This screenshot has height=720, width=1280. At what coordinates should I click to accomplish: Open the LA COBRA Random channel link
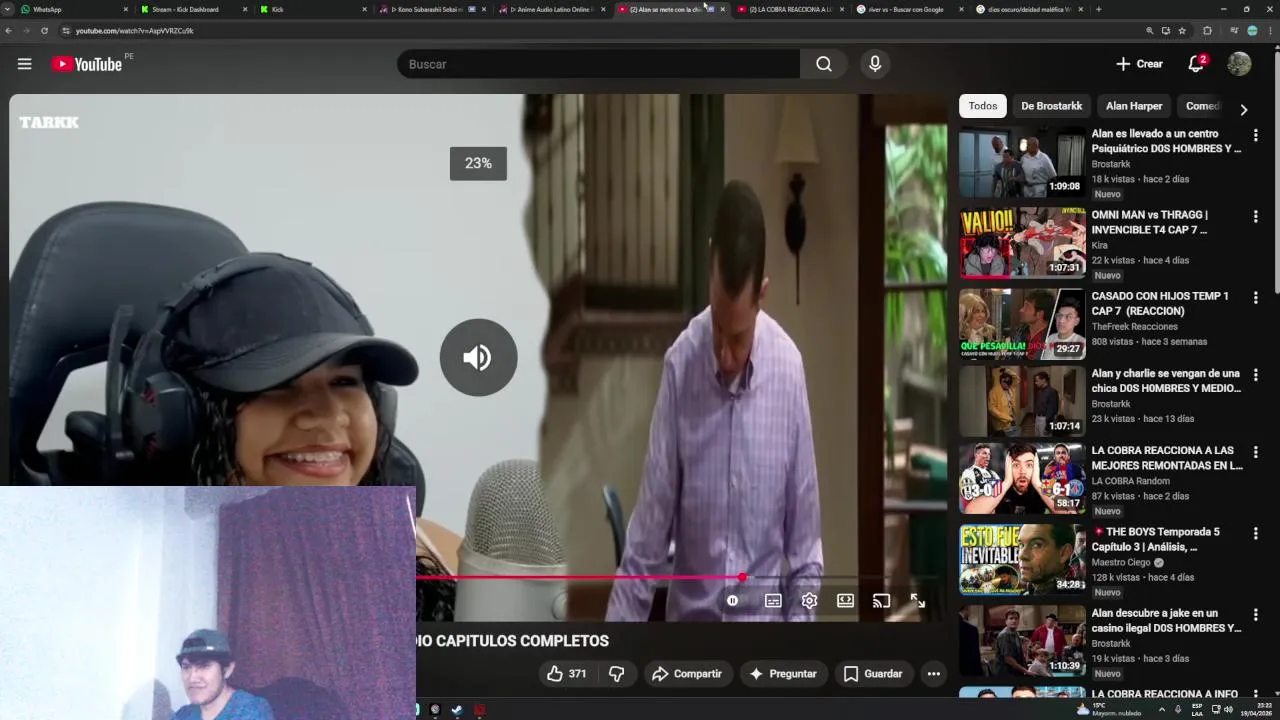(1130, 481)
